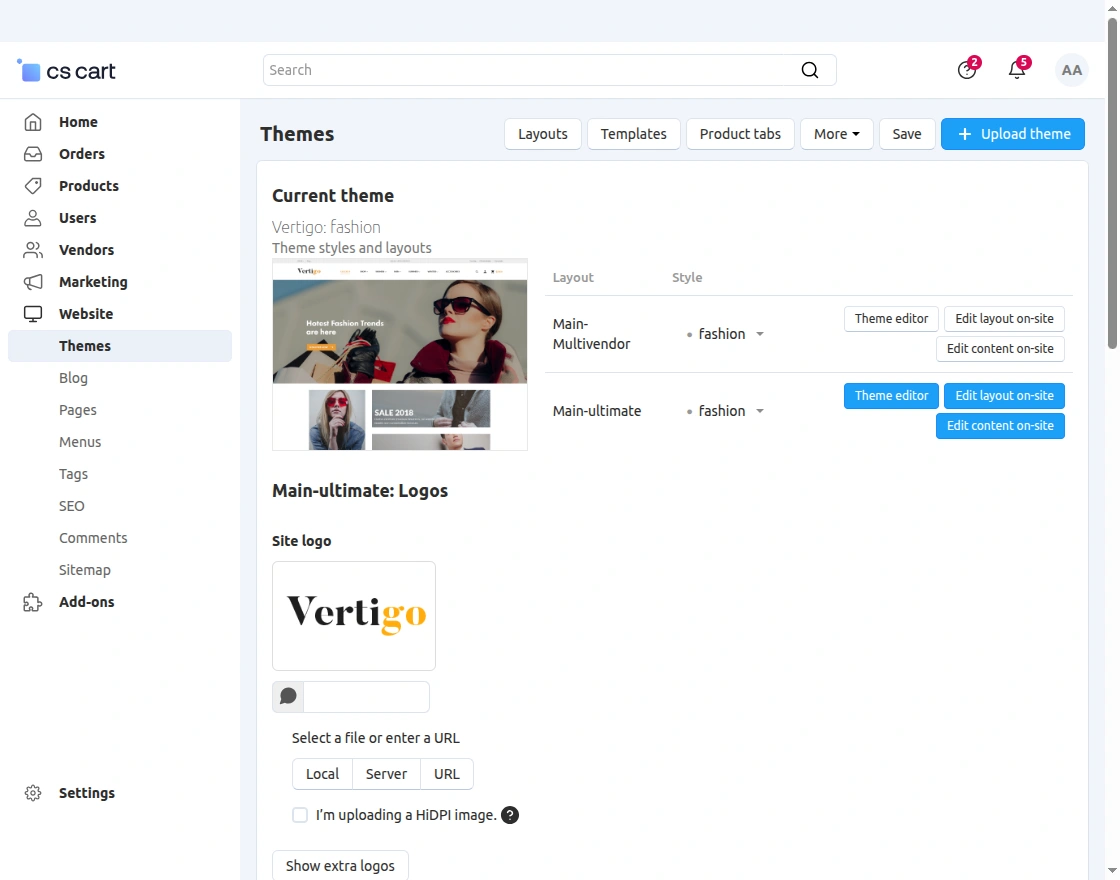1120x880 pixels.
Task: Click the Upload theme button
Action: tap(1013, 134)
